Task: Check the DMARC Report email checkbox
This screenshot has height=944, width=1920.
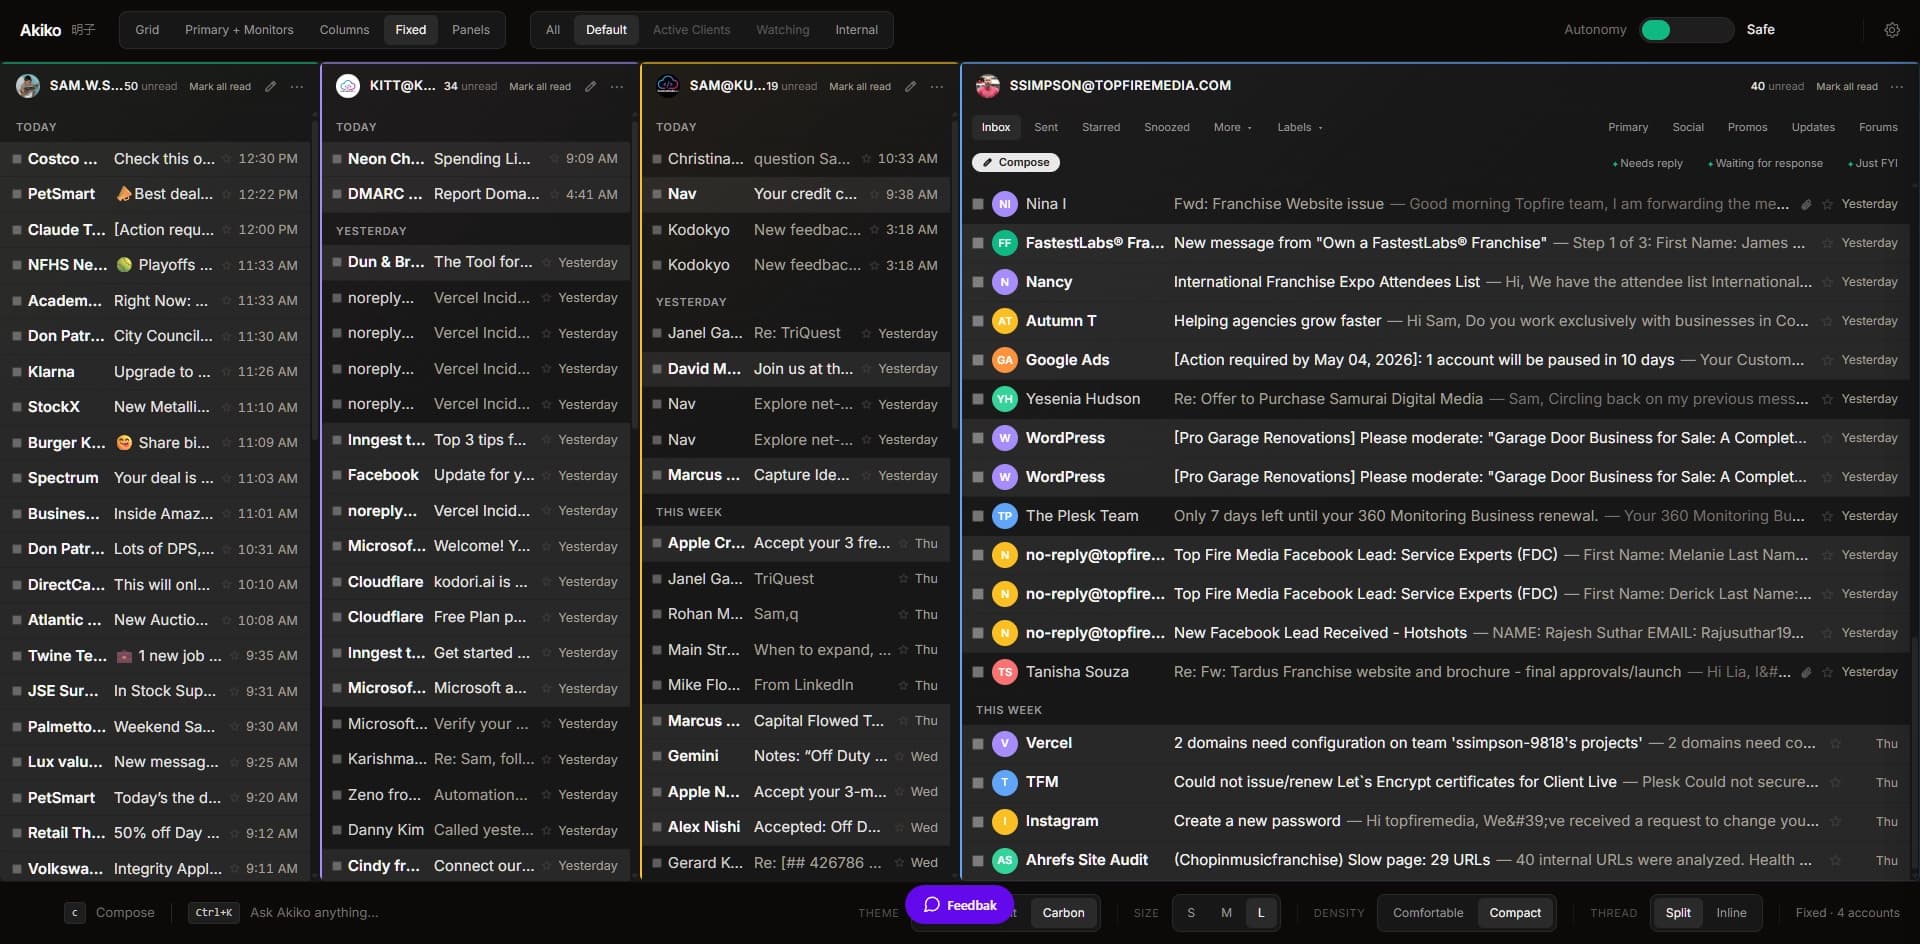Action: [x=337, y=194]
